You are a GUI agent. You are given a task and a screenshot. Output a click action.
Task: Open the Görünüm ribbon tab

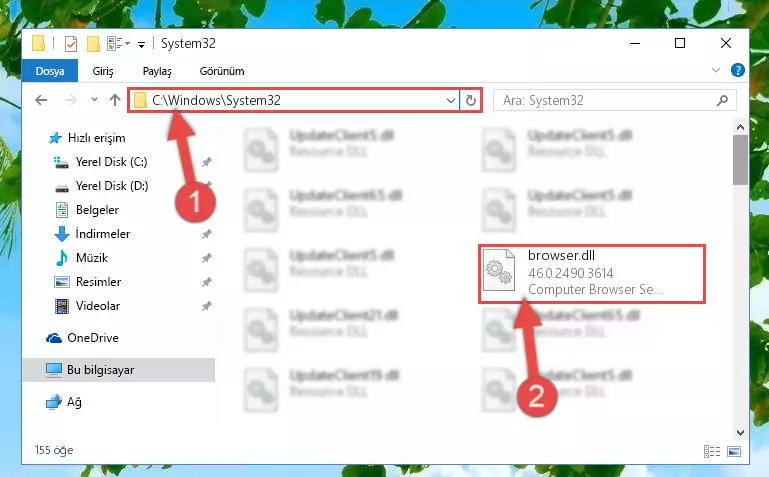click(222, 71)
